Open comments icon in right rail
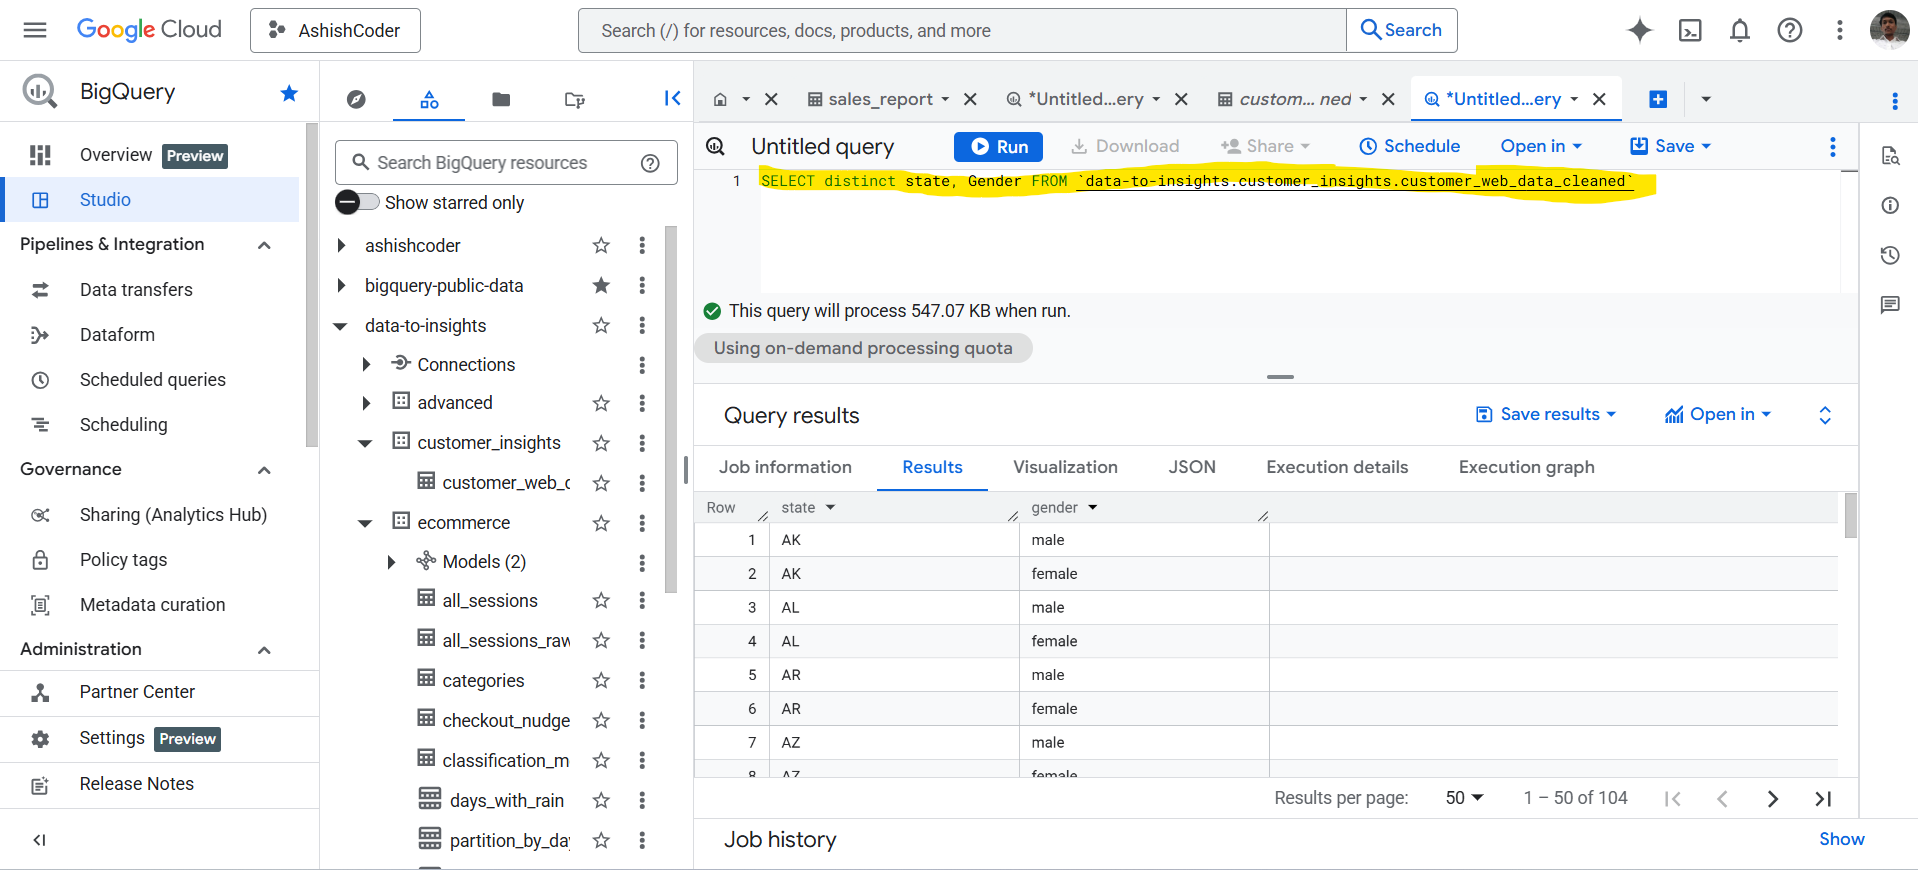1918x870 pixels. click(x=1889, y=305)
